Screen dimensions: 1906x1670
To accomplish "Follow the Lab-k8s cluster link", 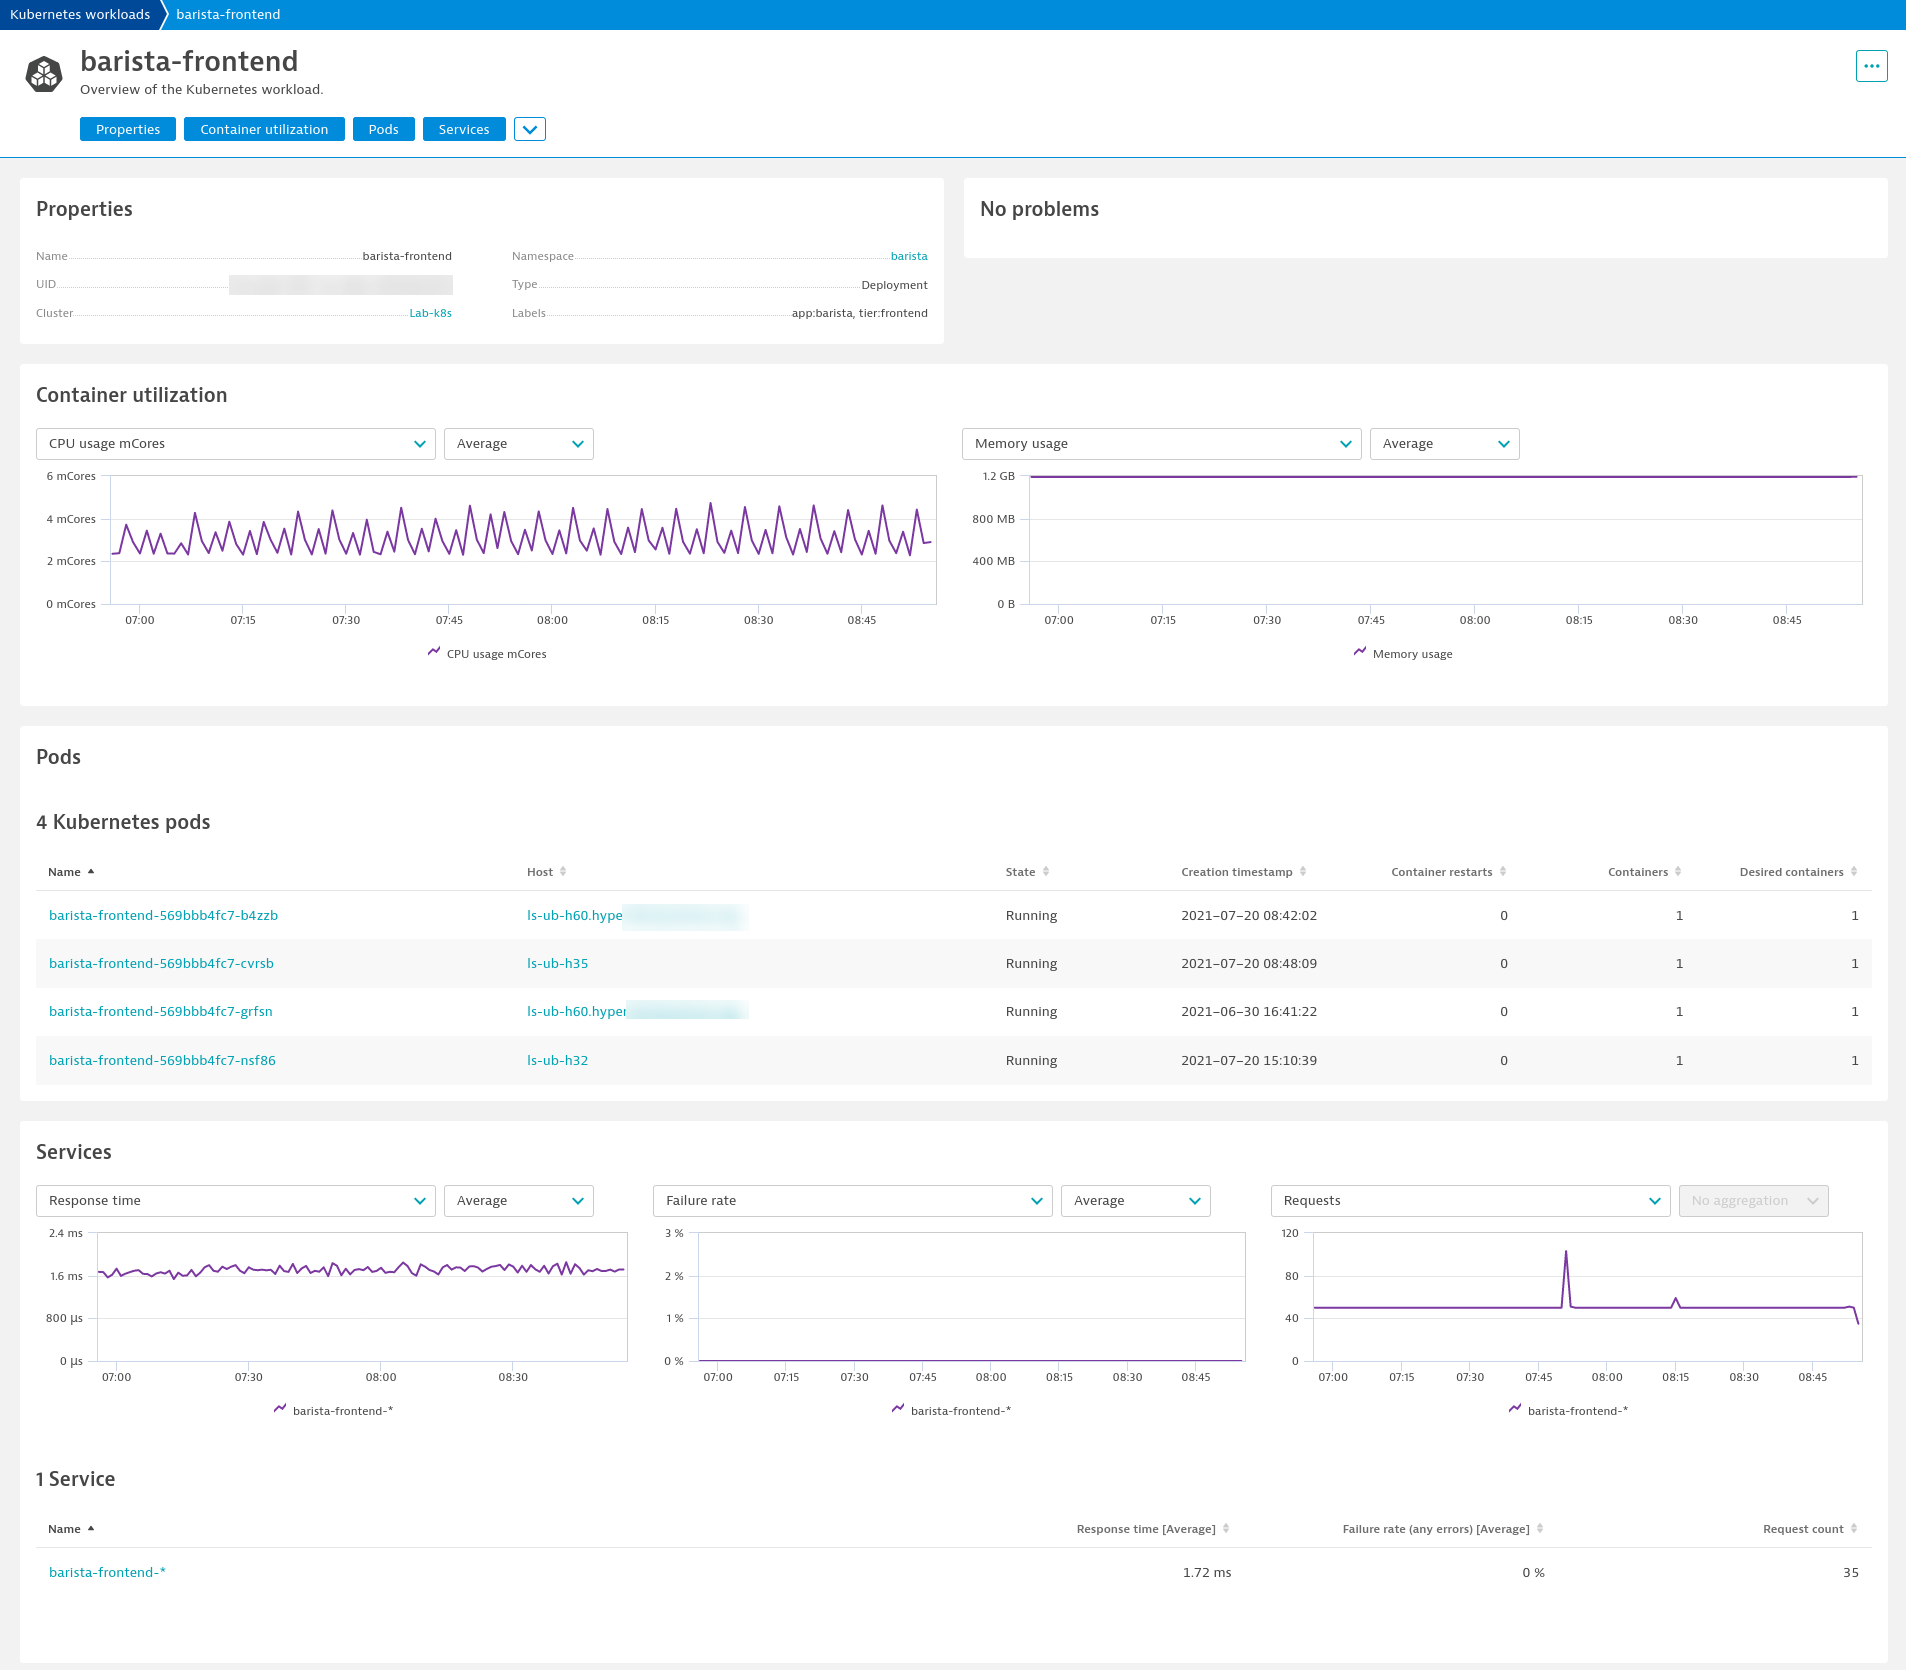I will 430,313.
